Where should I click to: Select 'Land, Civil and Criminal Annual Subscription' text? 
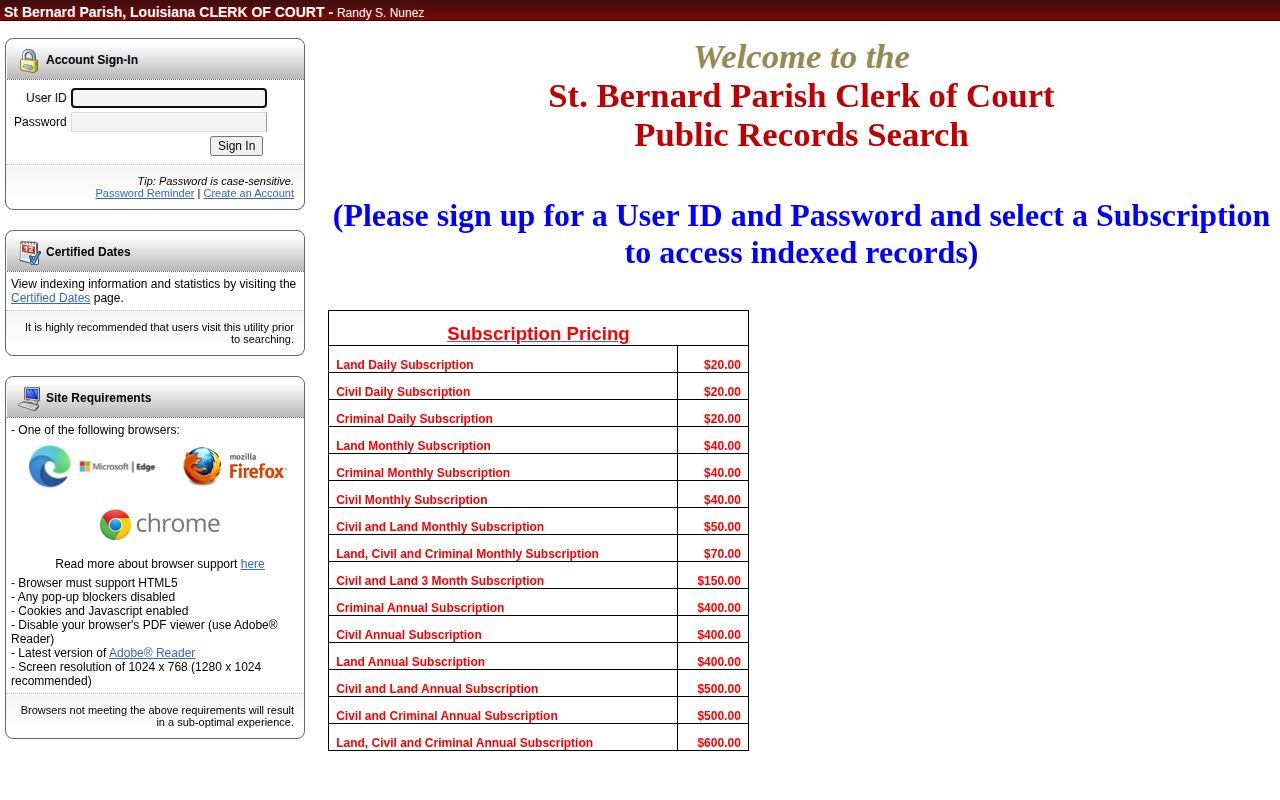[x=464, y=743]
